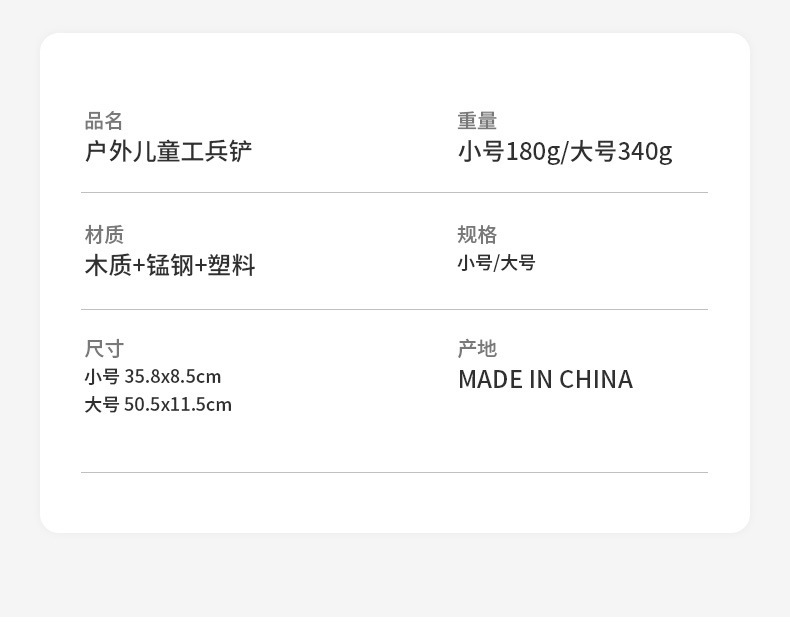
Task: Select small size 35.8x8.5cm line
Action: click(x=153, y=376)
